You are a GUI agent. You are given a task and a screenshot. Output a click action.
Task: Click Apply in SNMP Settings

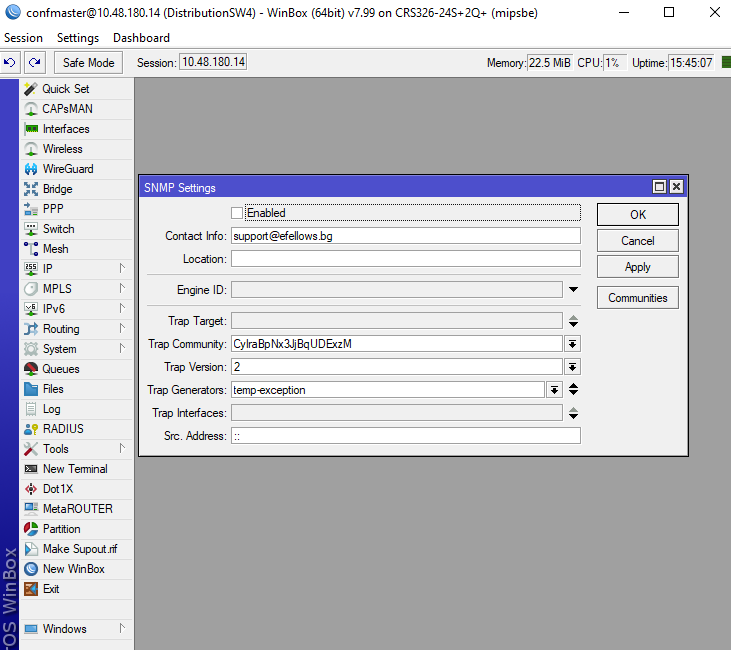pyautogui.click(x=638, y=267)
